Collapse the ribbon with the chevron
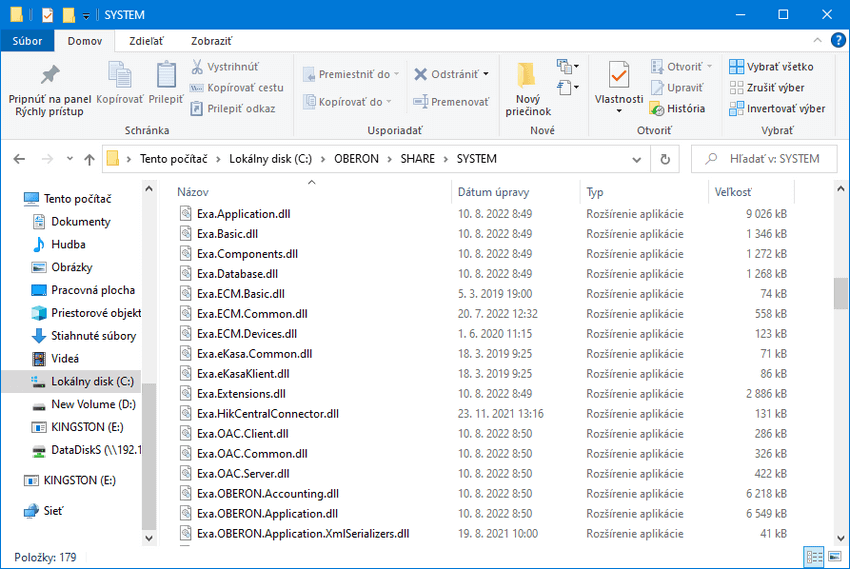The image size is (850, 569). coord(814,41)
